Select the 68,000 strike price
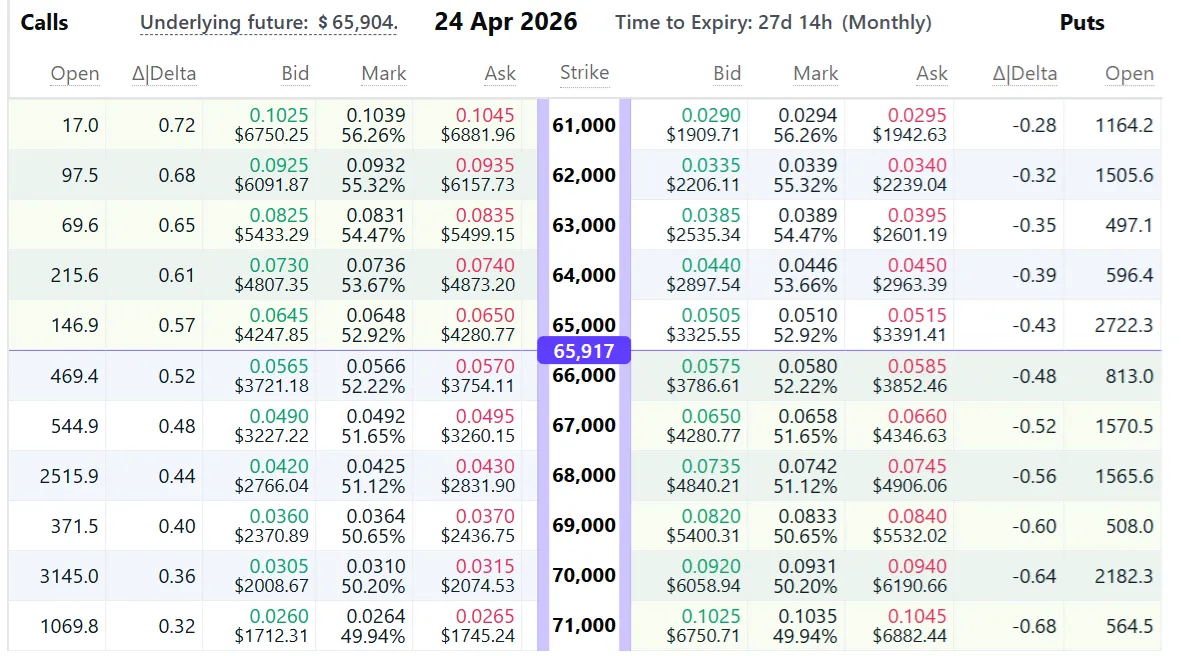The width and height of the screenshot is (1181, 656). tap(585, 475)
